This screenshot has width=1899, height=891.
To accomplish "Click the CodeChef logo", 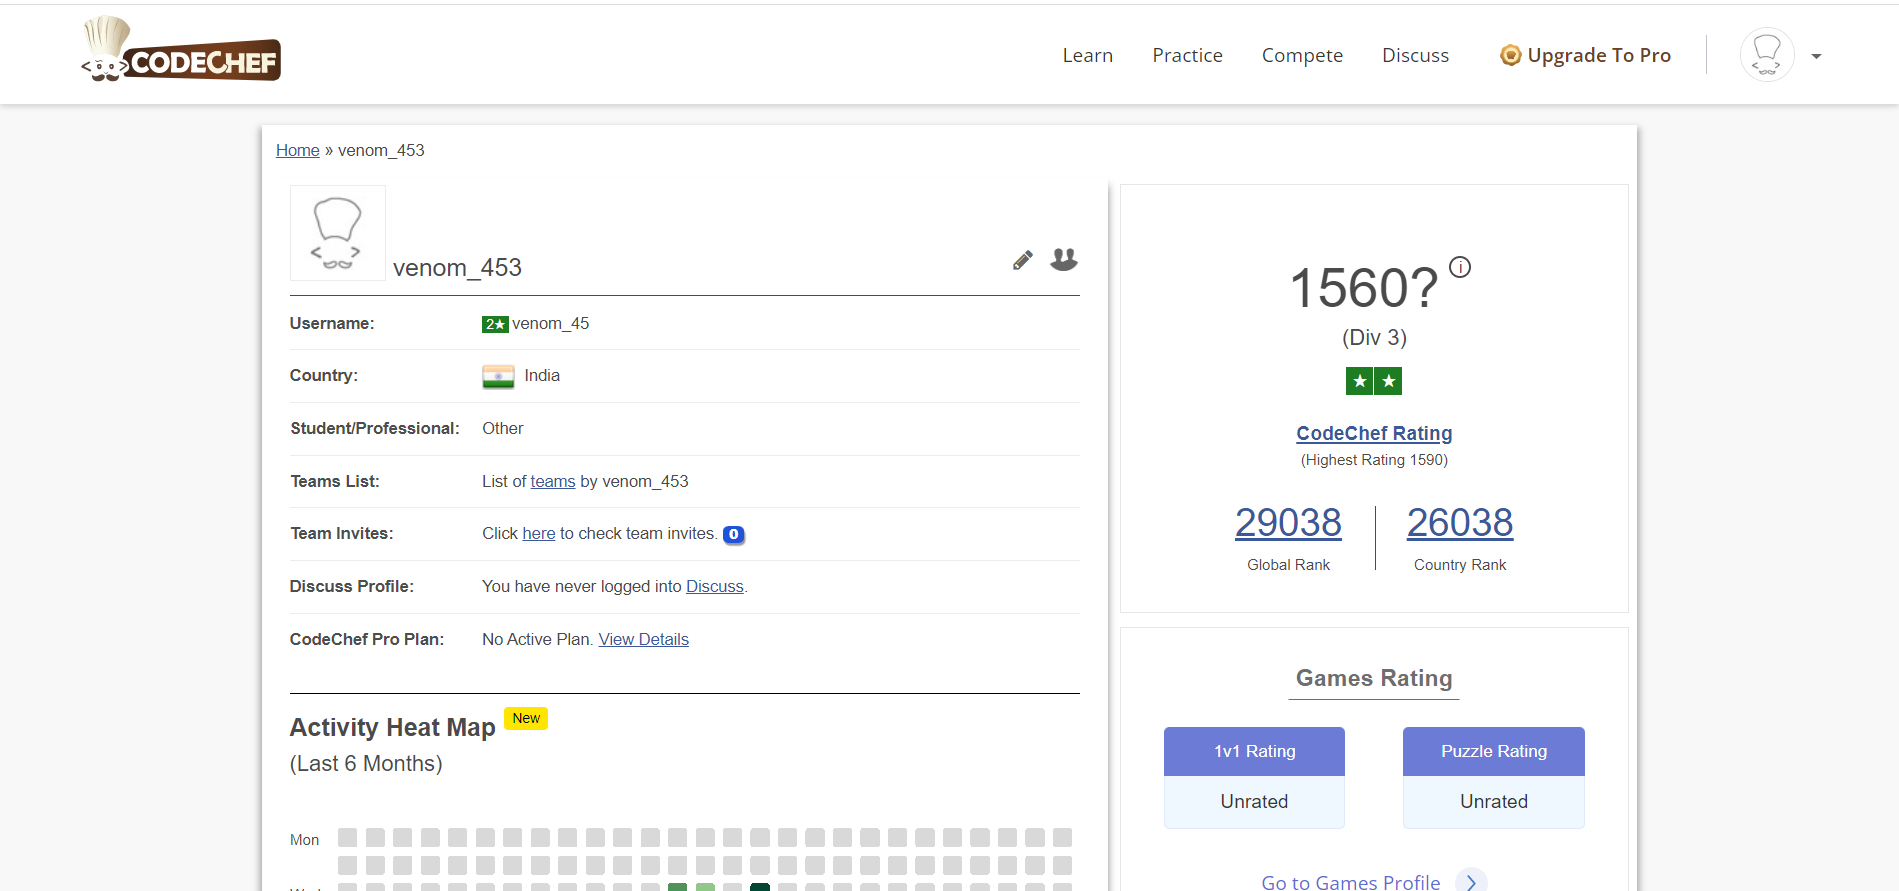I will pos(181,49).
